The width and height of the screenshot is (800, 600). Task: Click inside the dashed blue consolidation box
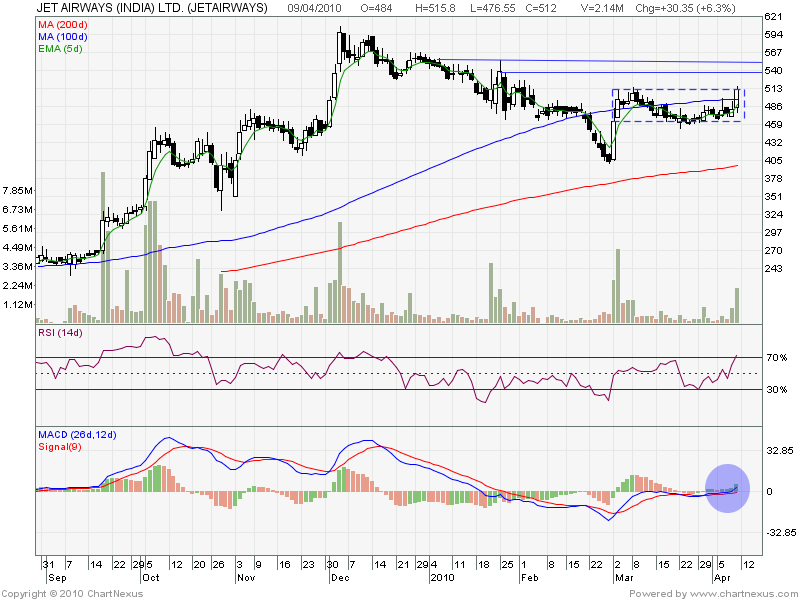point(677,105)
